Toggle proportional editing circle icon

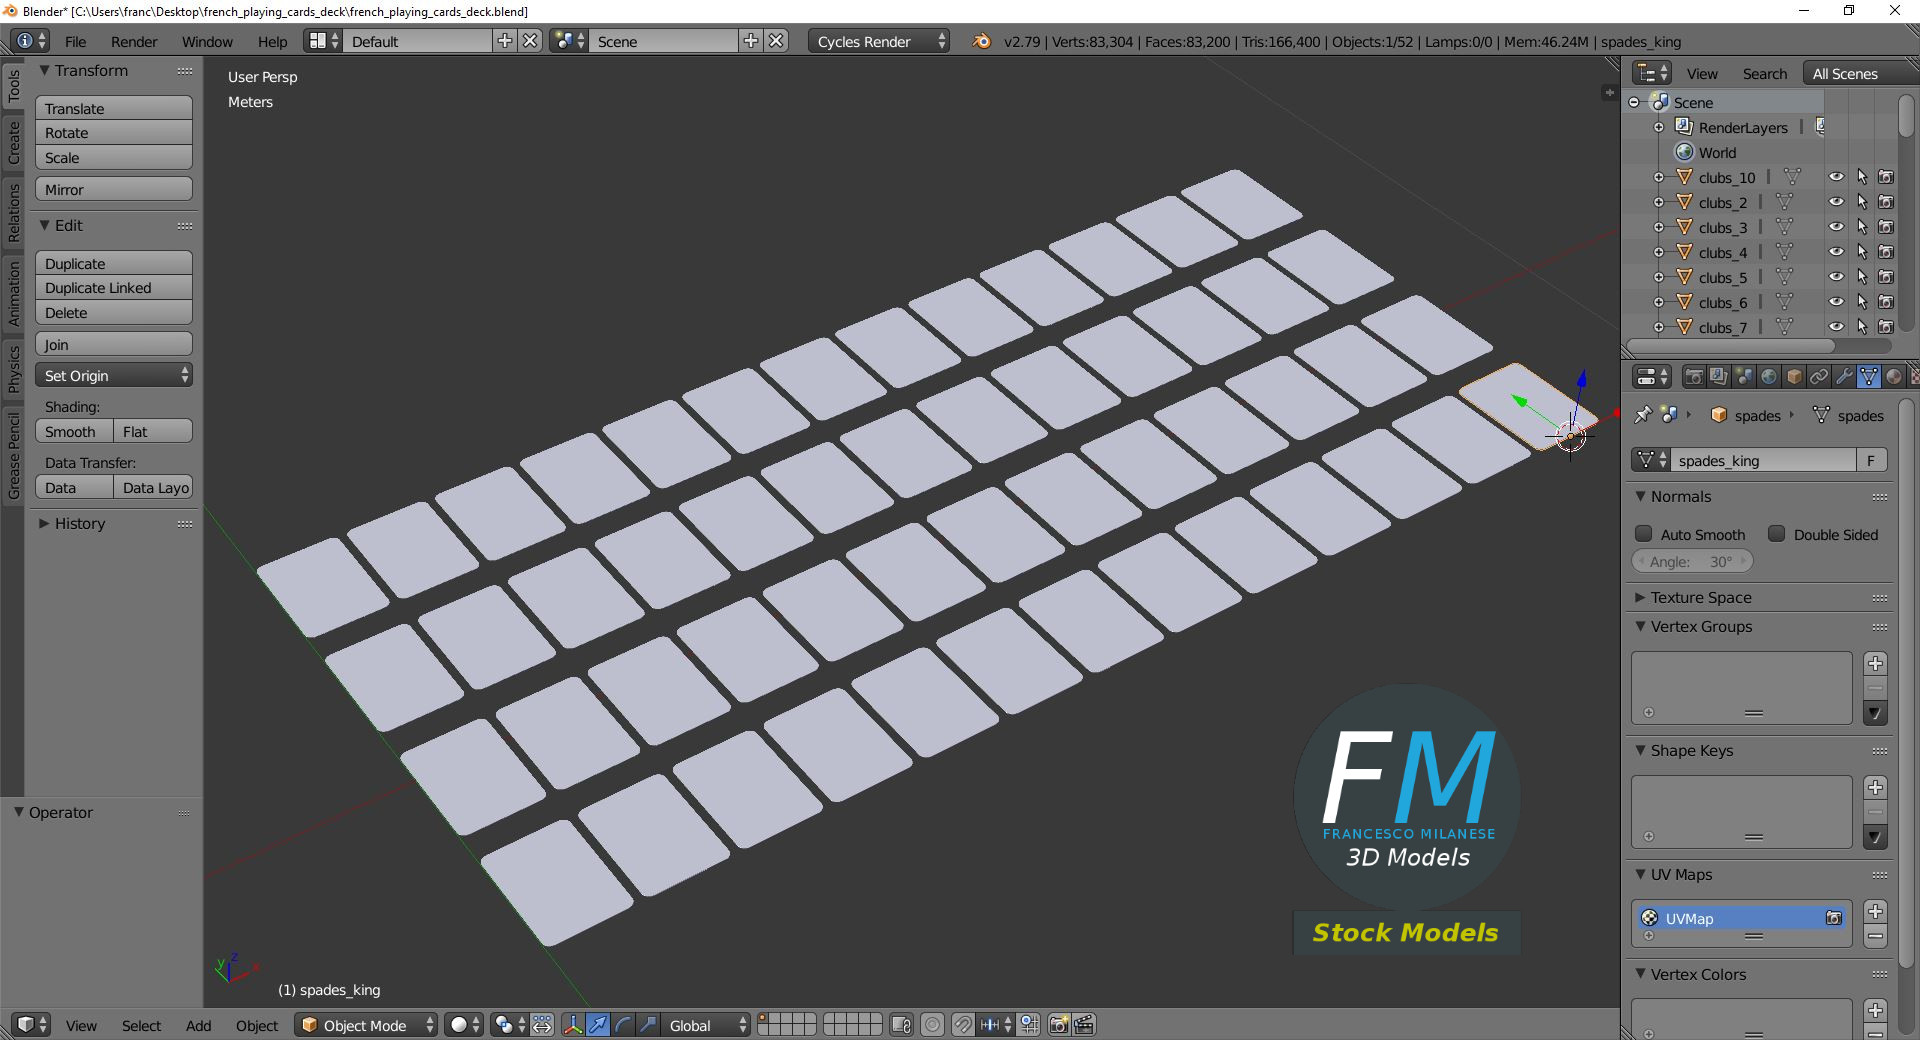[932, 1025]
